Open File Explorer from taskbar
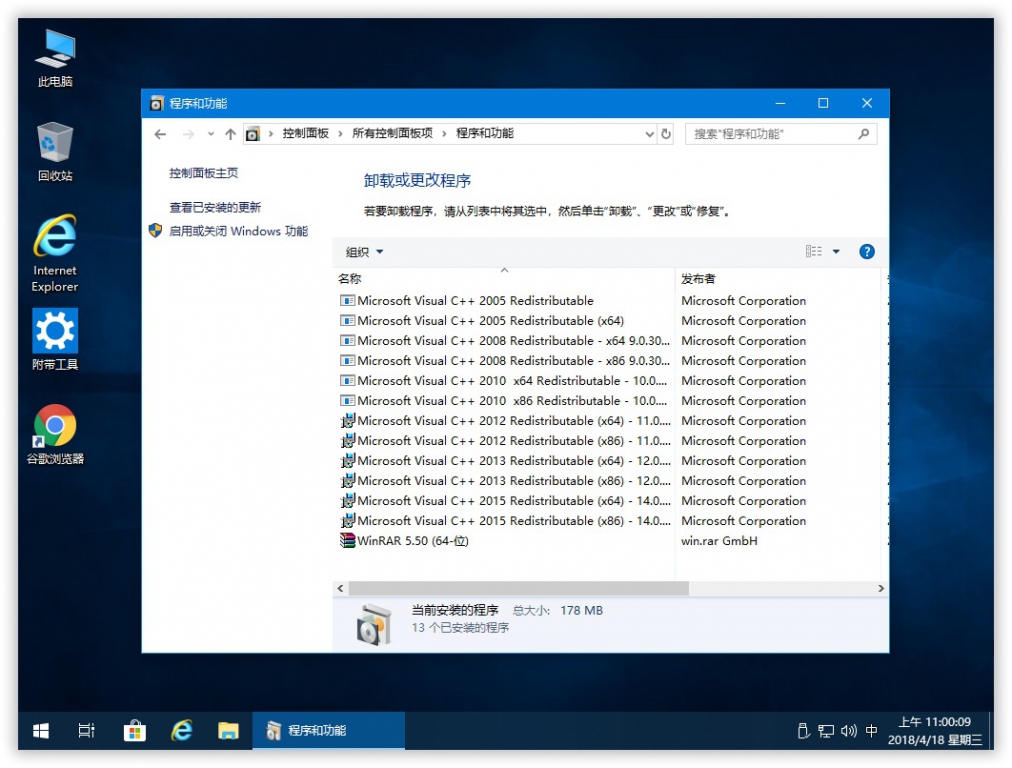Screen dimensions: 1012x768 point(228,731)
